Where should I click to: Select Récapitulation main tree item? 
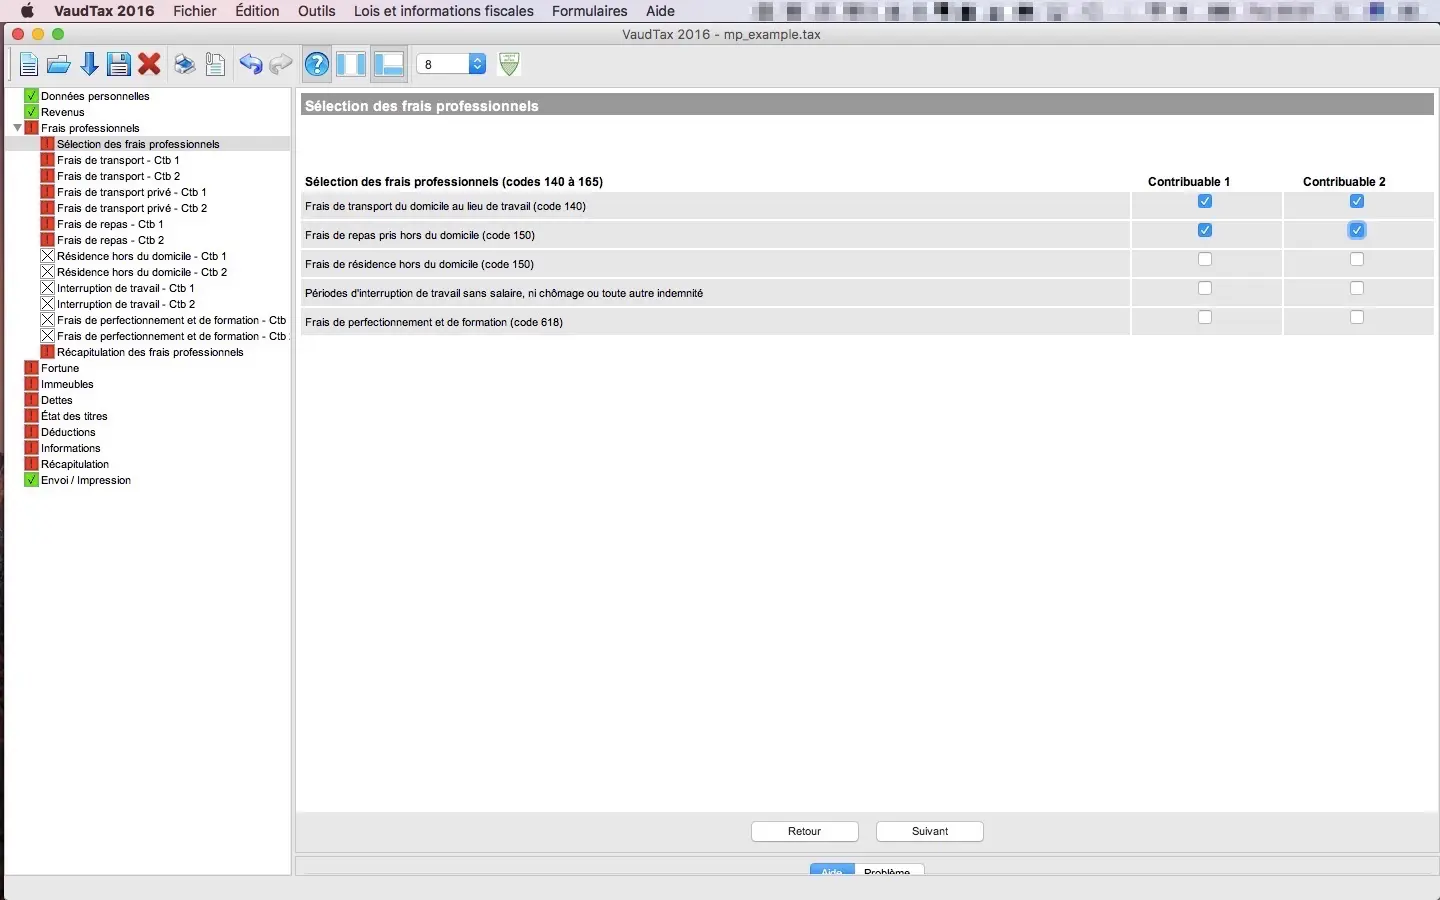tap(75, 464)
